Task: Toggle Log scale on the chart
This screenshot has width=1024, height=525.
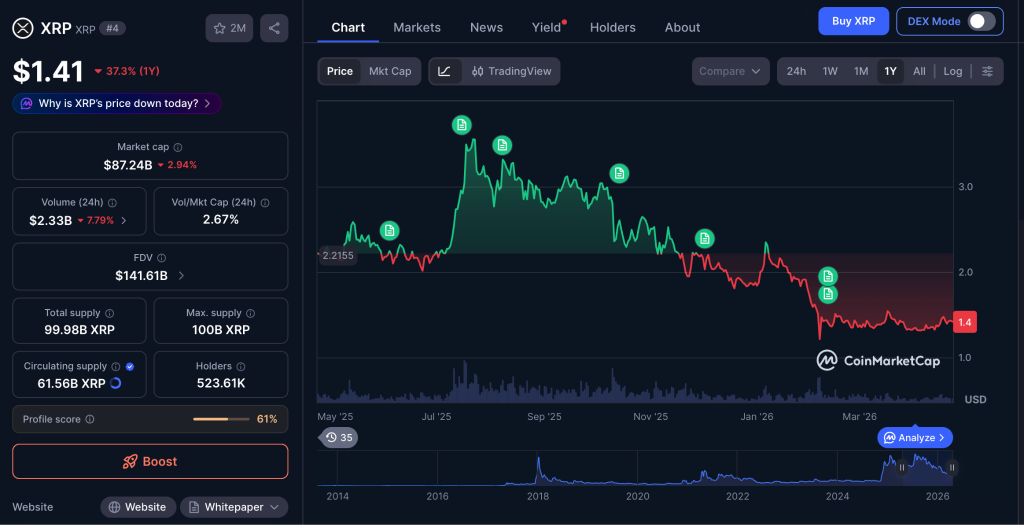Action: [952, 71]
